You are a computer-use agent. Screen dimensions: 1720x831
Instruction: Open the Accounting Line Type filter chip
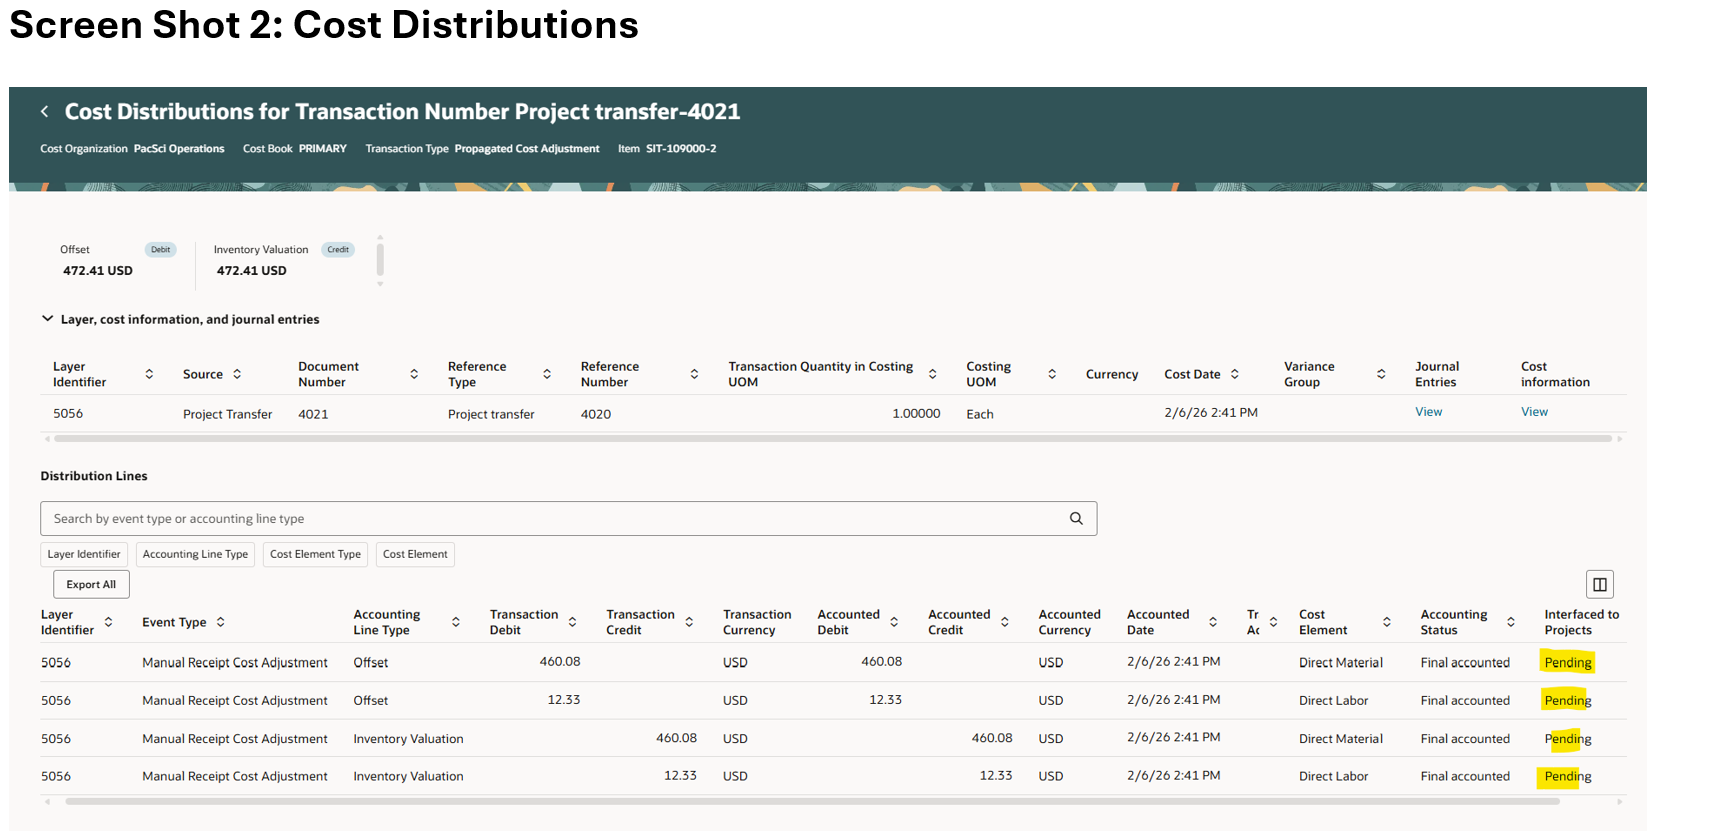click(195, 554)
